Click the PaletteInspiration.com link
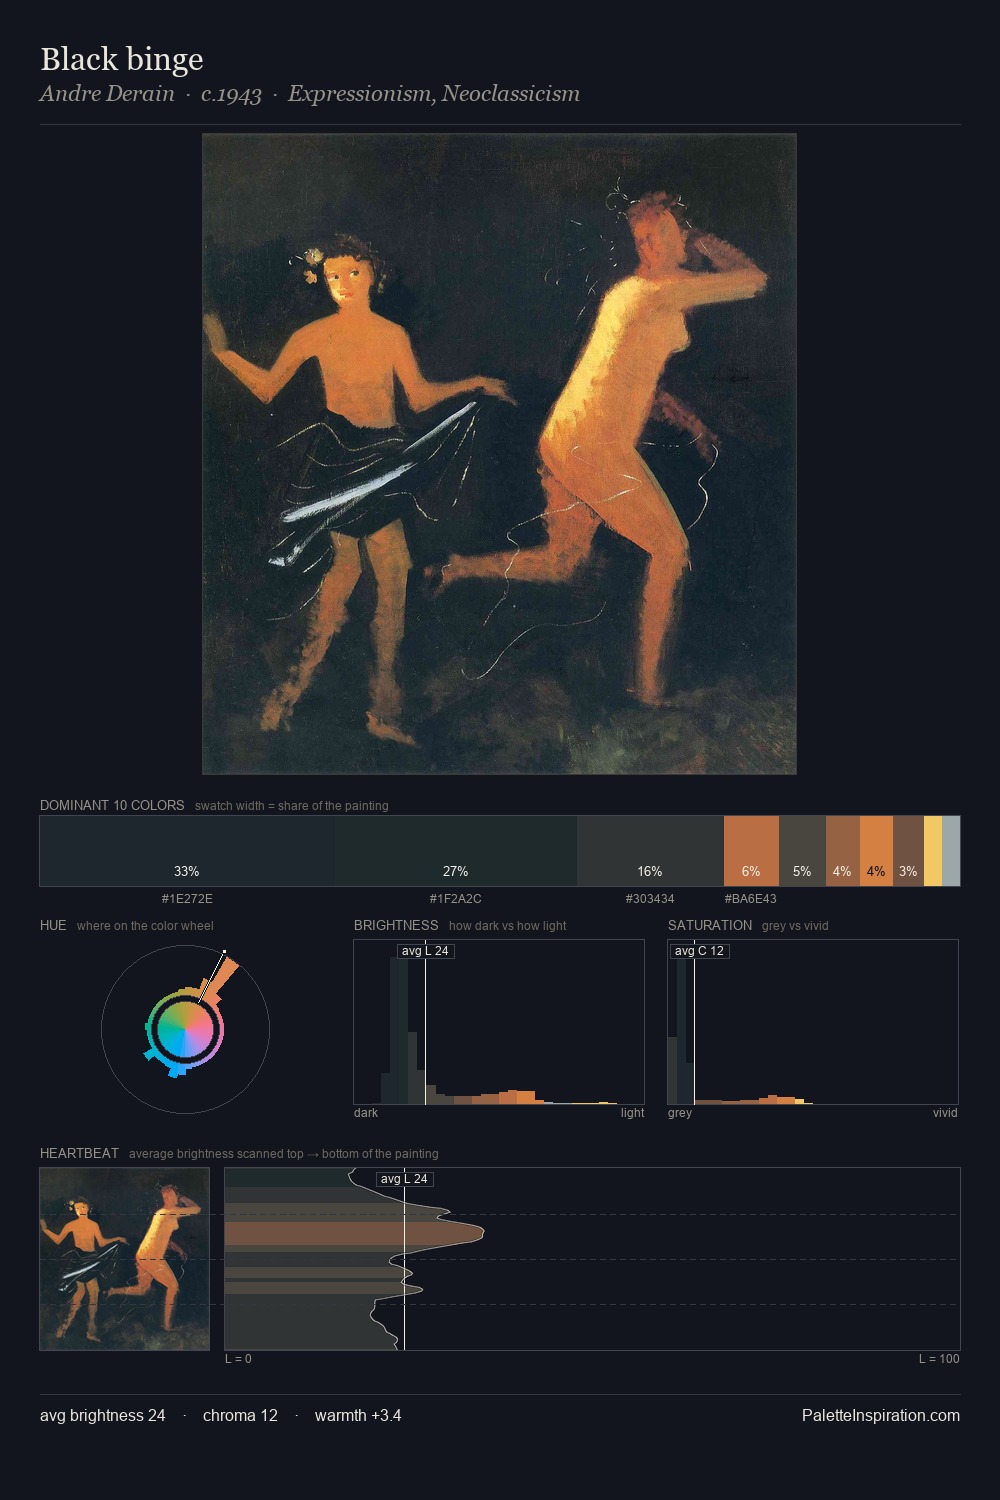 [881, 1415]
